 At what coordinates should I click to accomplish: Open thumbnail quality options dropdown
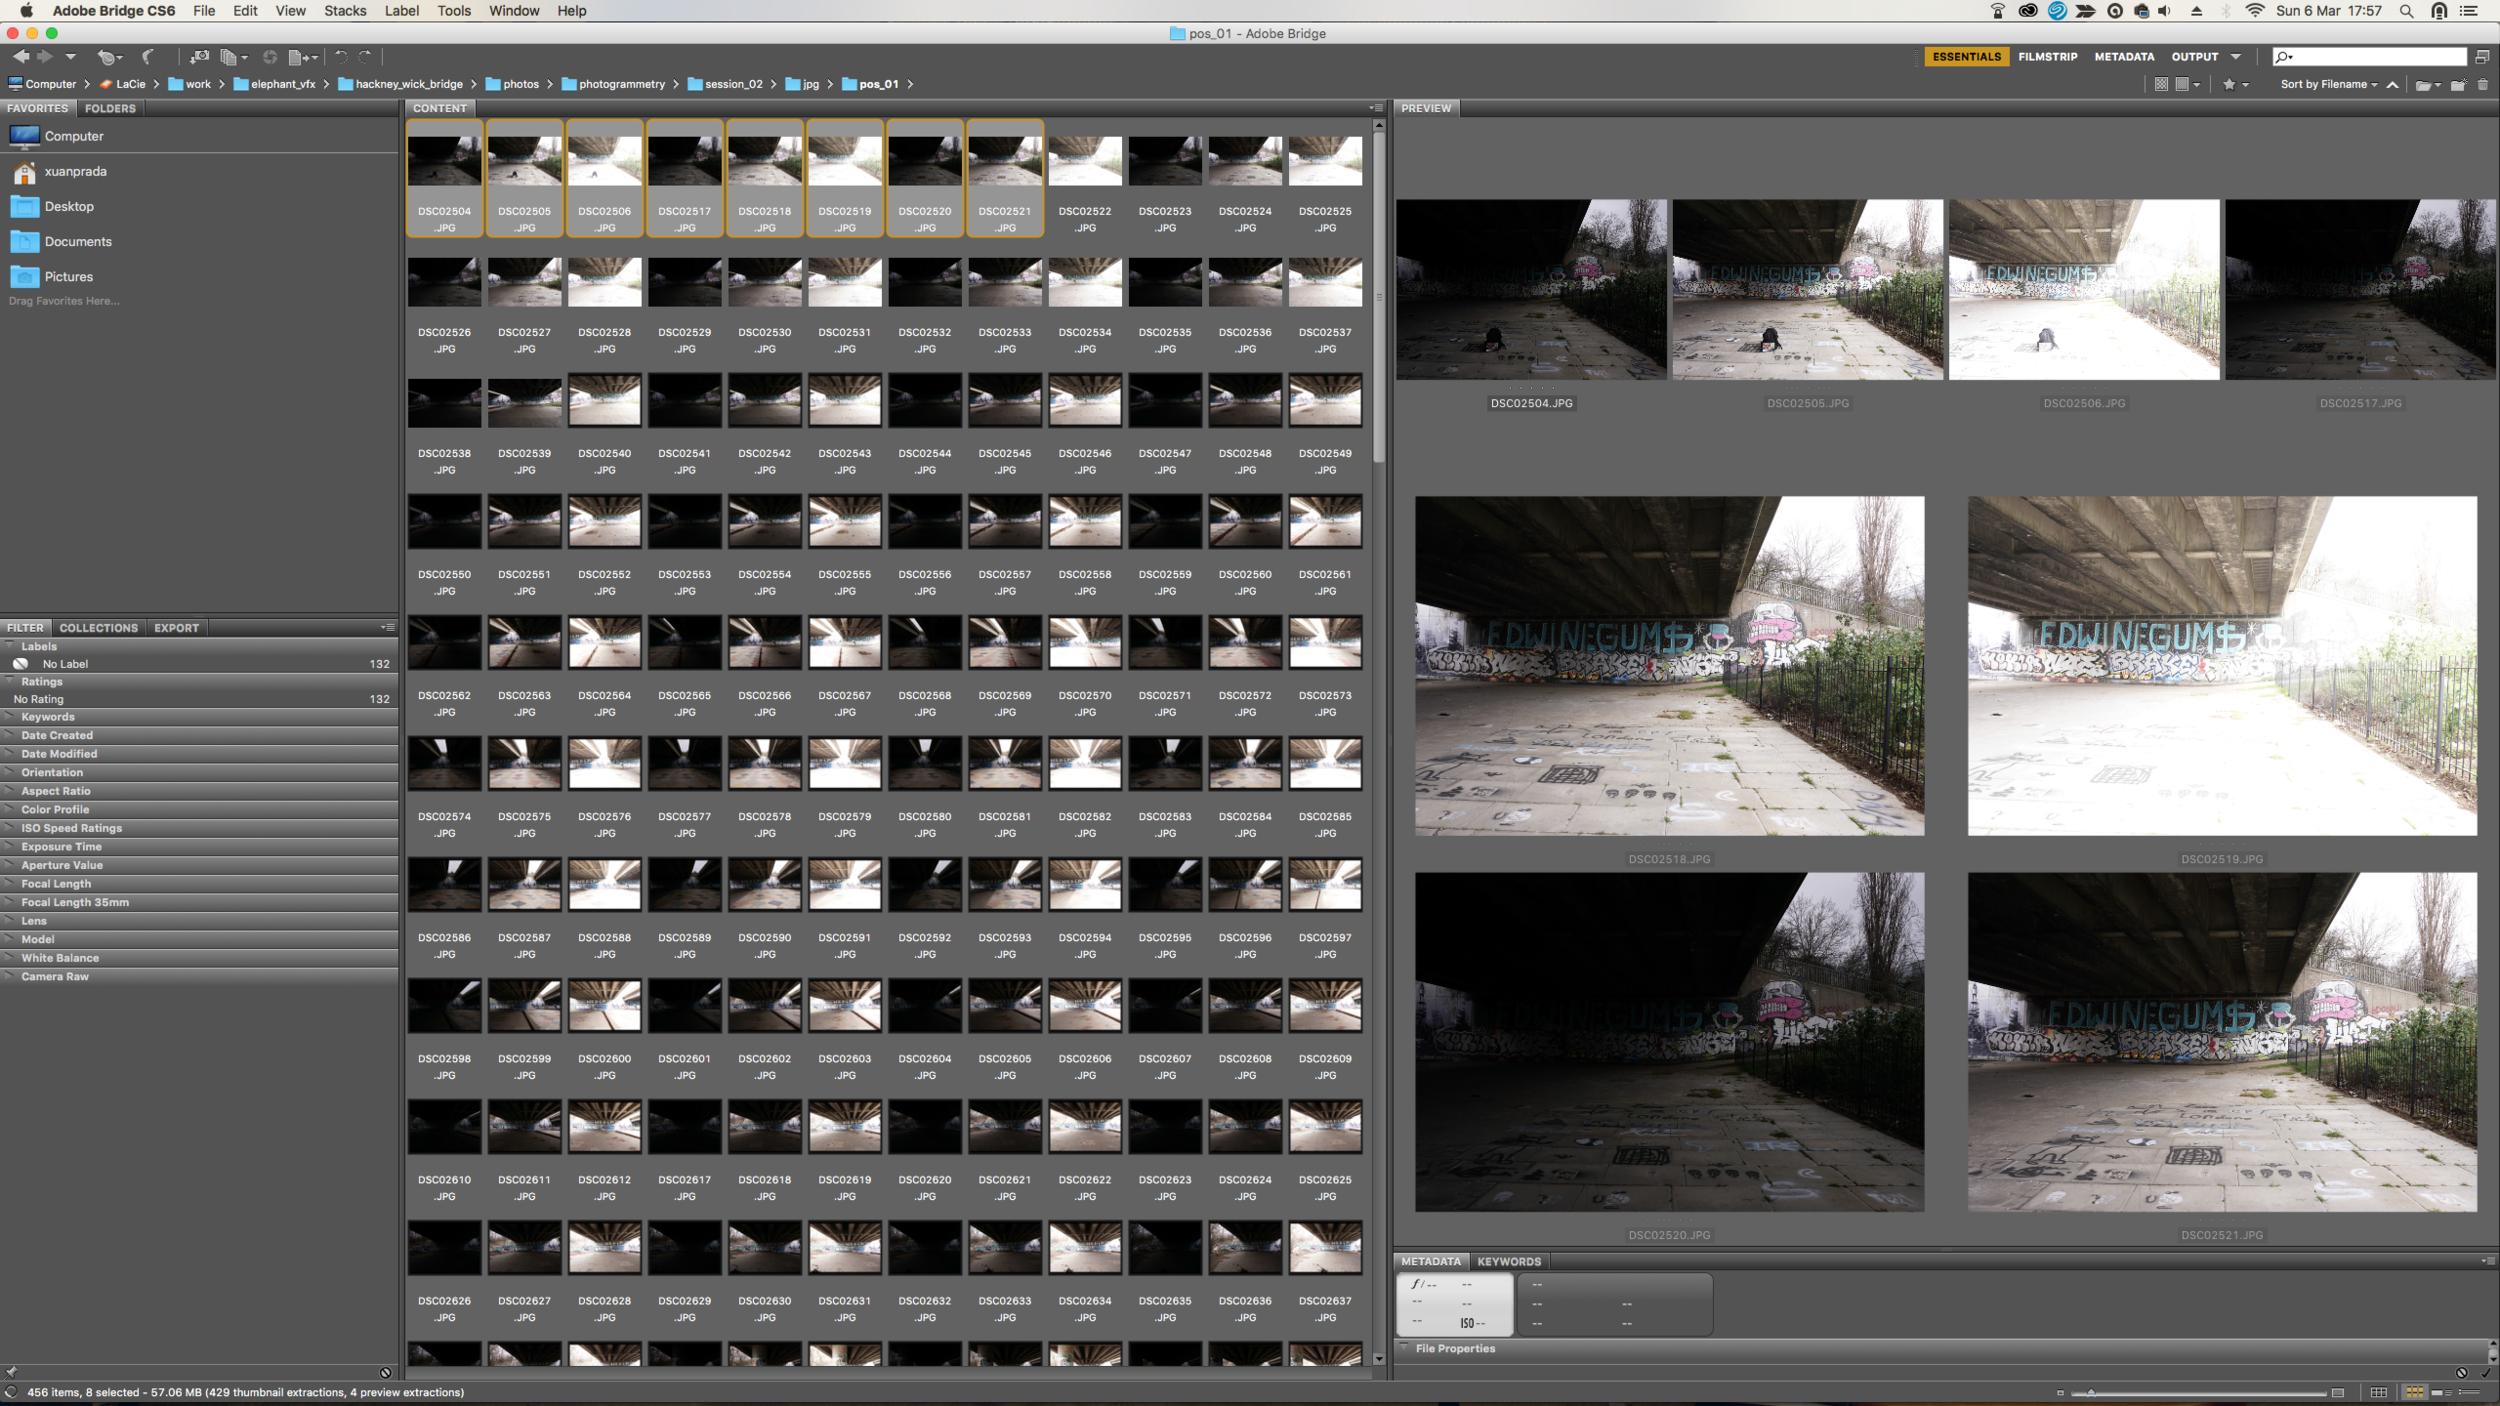coord(2188,85)
